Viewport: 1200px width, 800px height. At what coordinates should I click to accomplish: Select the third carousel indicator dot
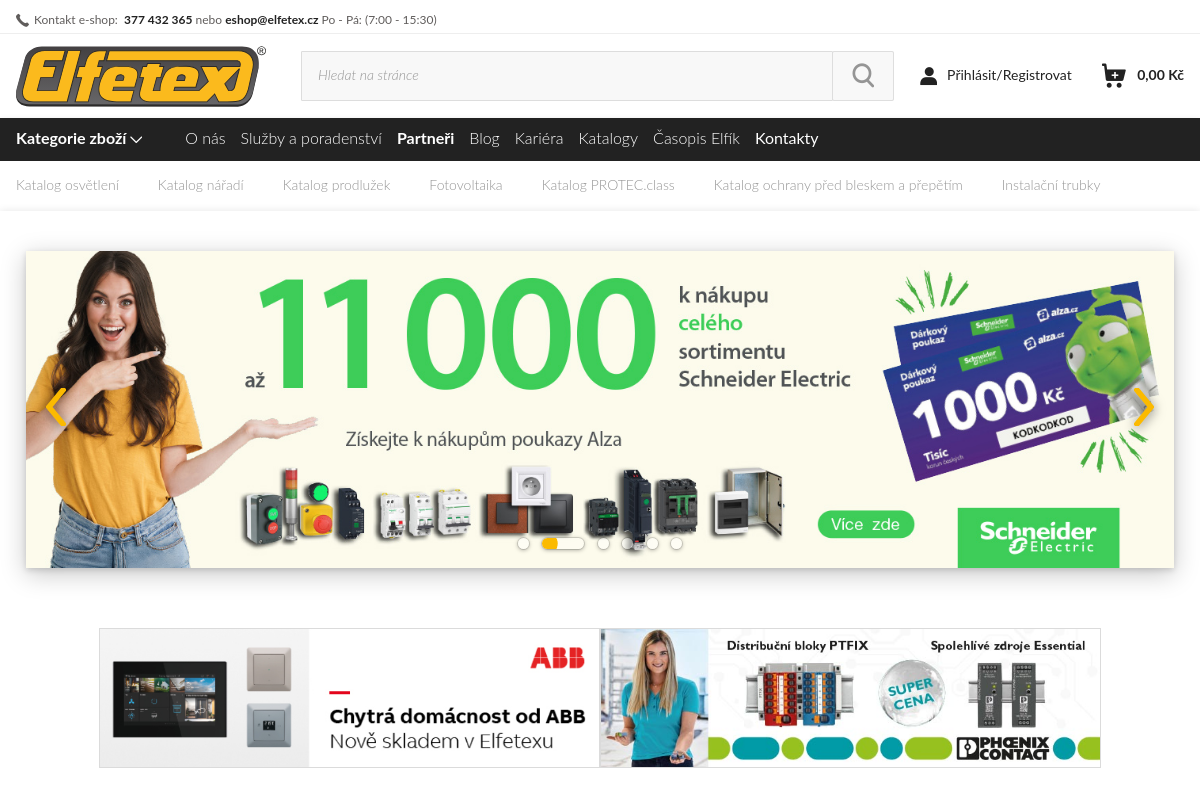click(x=603, y=544)
